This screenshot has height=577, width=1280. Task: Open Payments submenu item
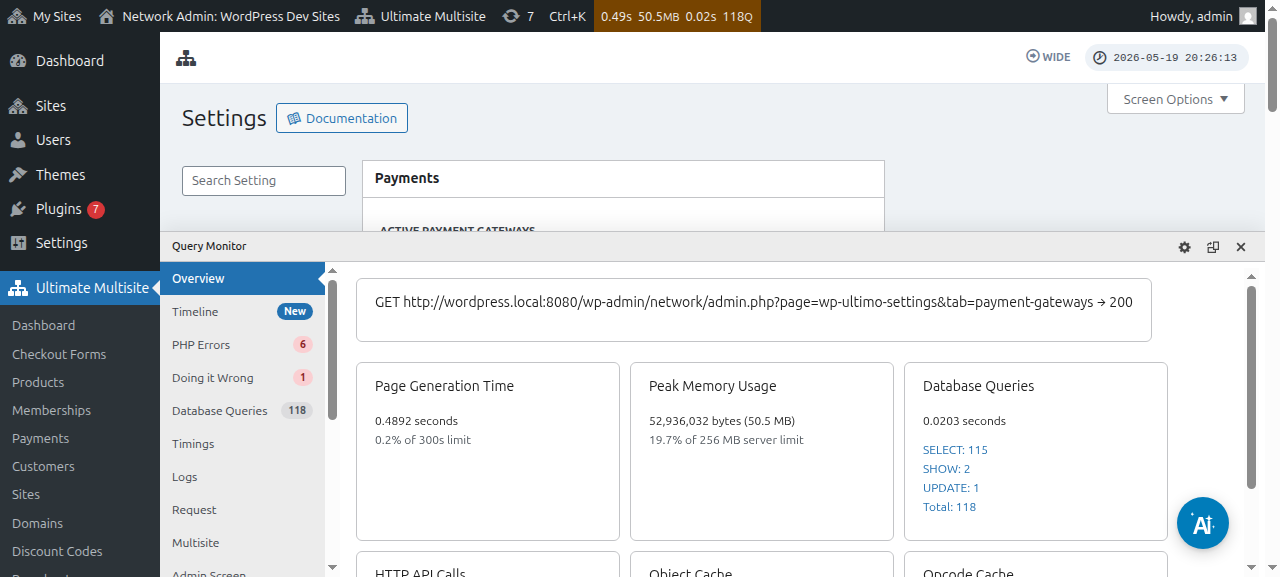pos(80,438)
